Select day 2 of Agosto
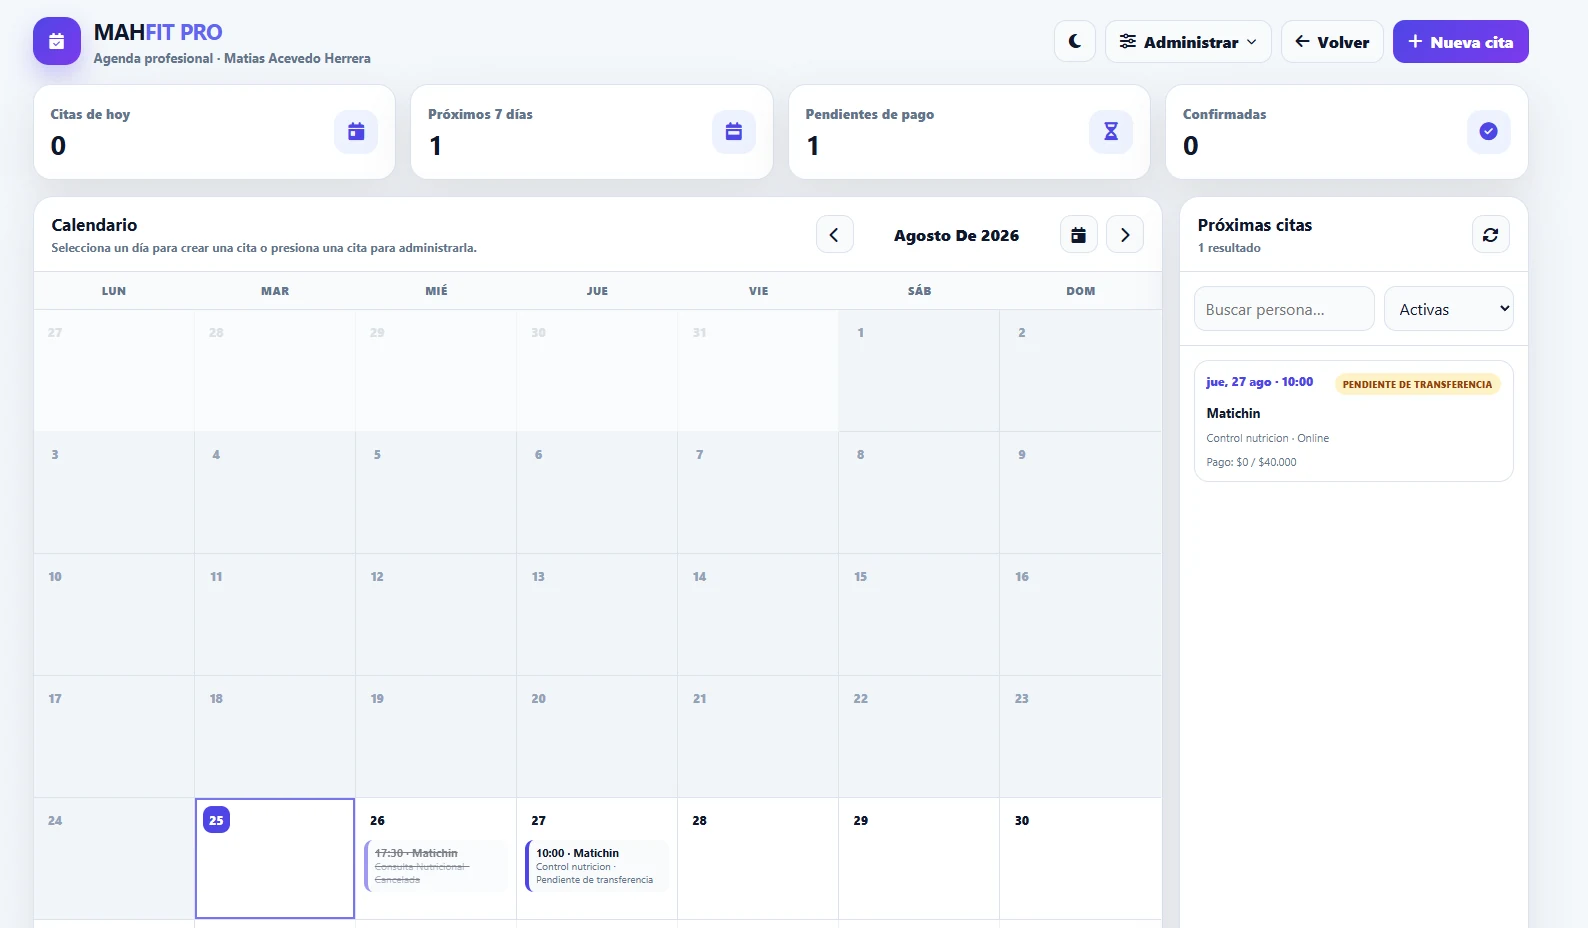 click(1080, 370)
